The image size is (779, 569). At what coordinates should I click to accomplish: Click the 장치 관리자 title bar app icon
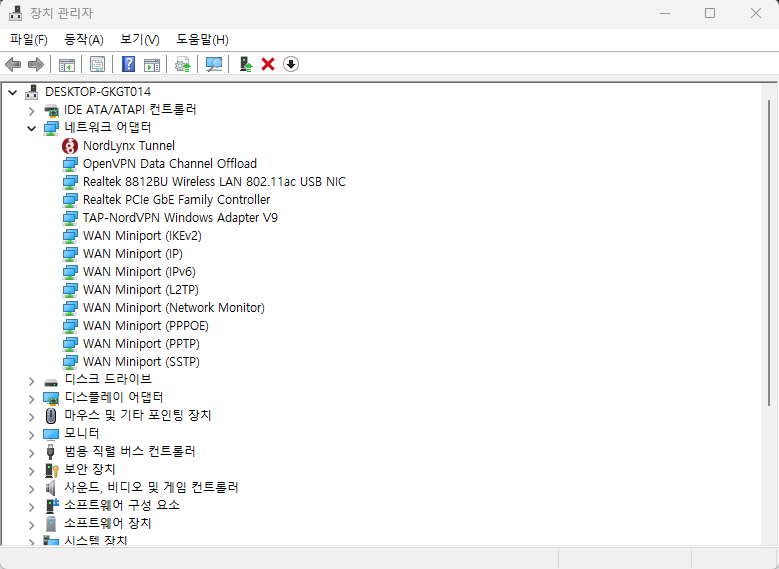pyautogui.click(x=15, y=13)
